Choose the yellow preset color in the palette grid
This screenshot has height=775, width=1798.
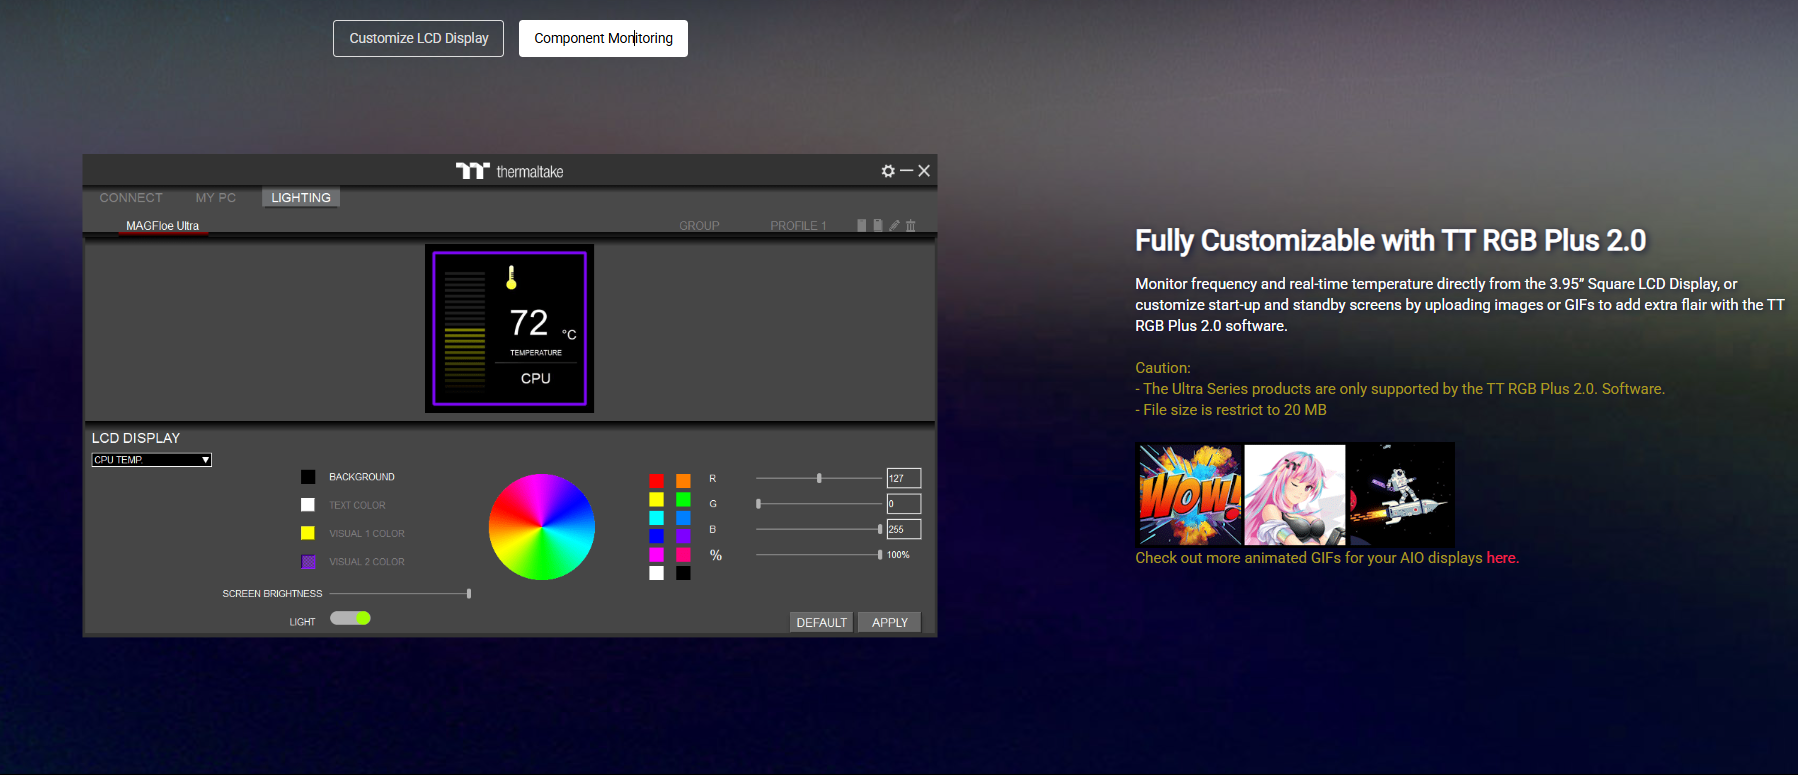pos(656,499)
